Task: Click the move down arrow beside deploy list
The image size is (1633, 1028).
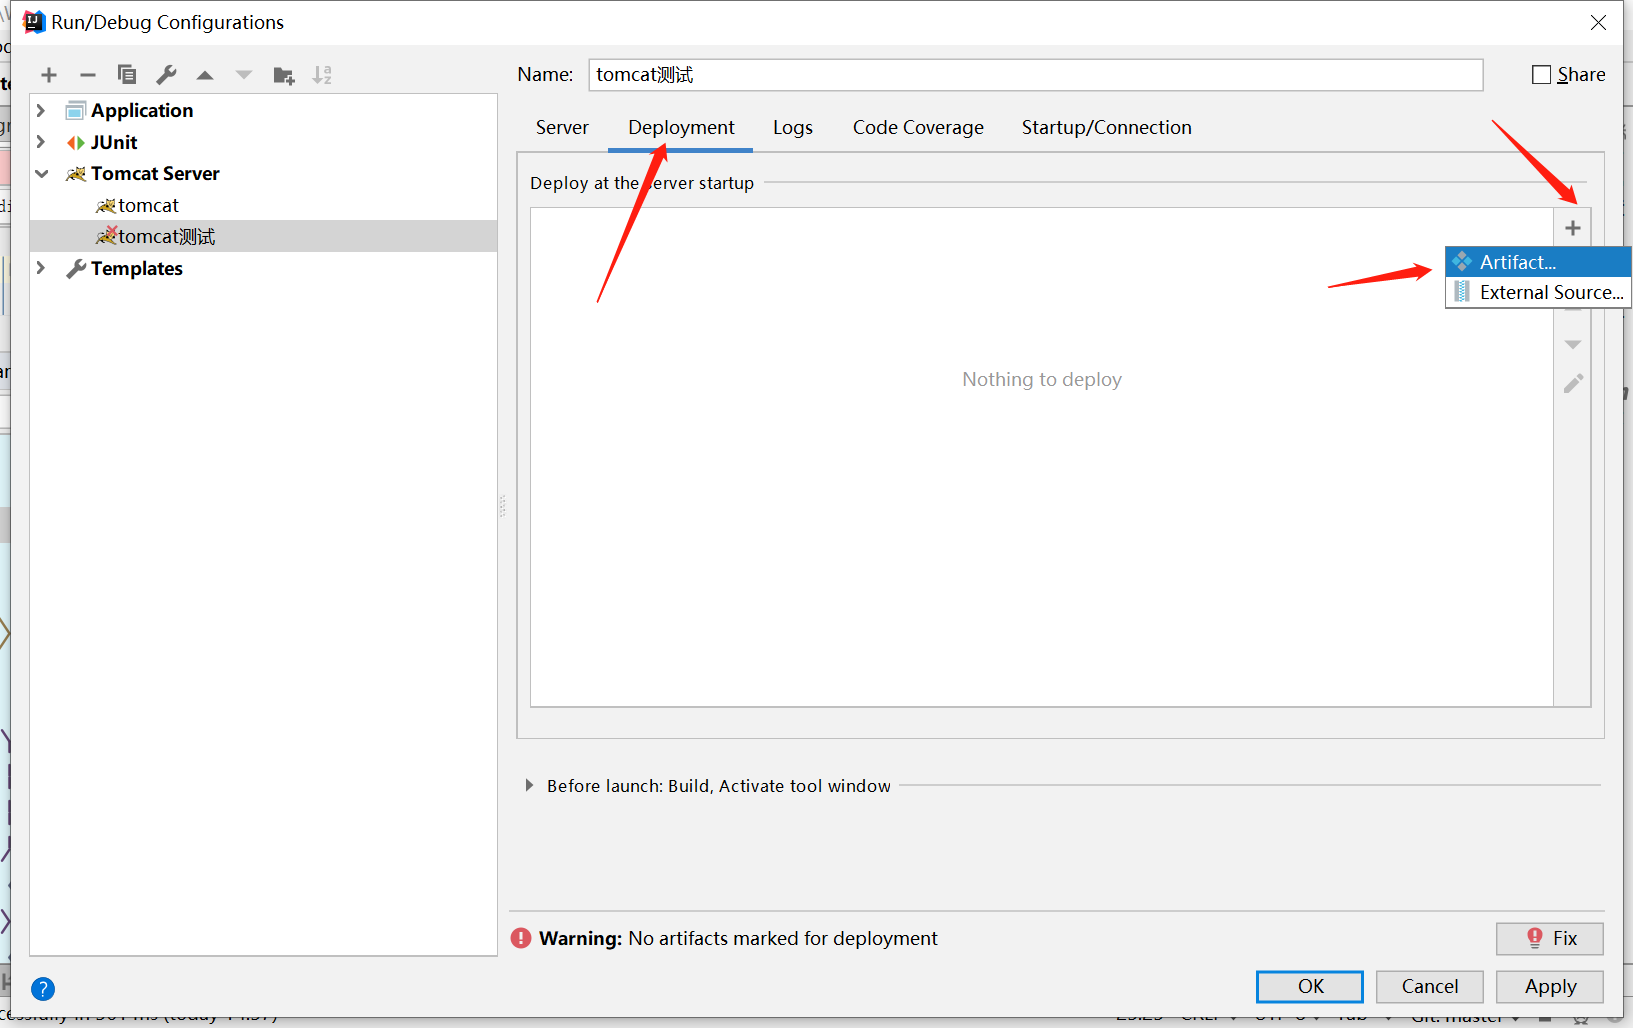Action: 1573,345
